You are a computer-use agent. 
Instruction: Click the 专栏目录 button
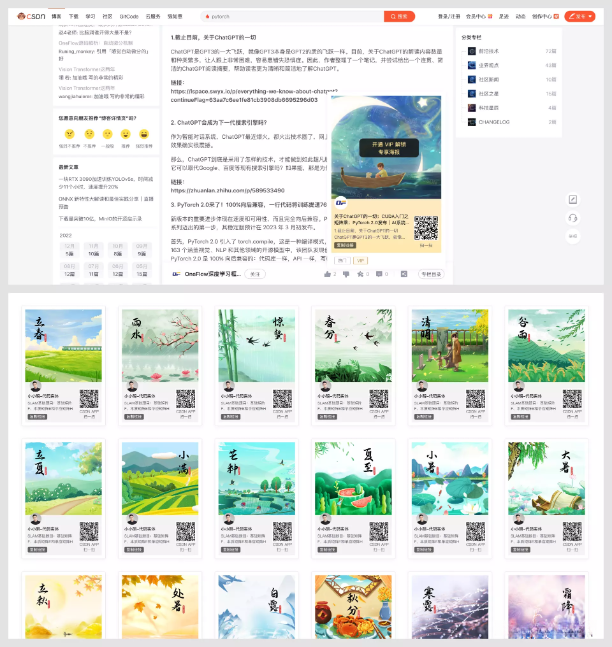(x=431, y=274)
